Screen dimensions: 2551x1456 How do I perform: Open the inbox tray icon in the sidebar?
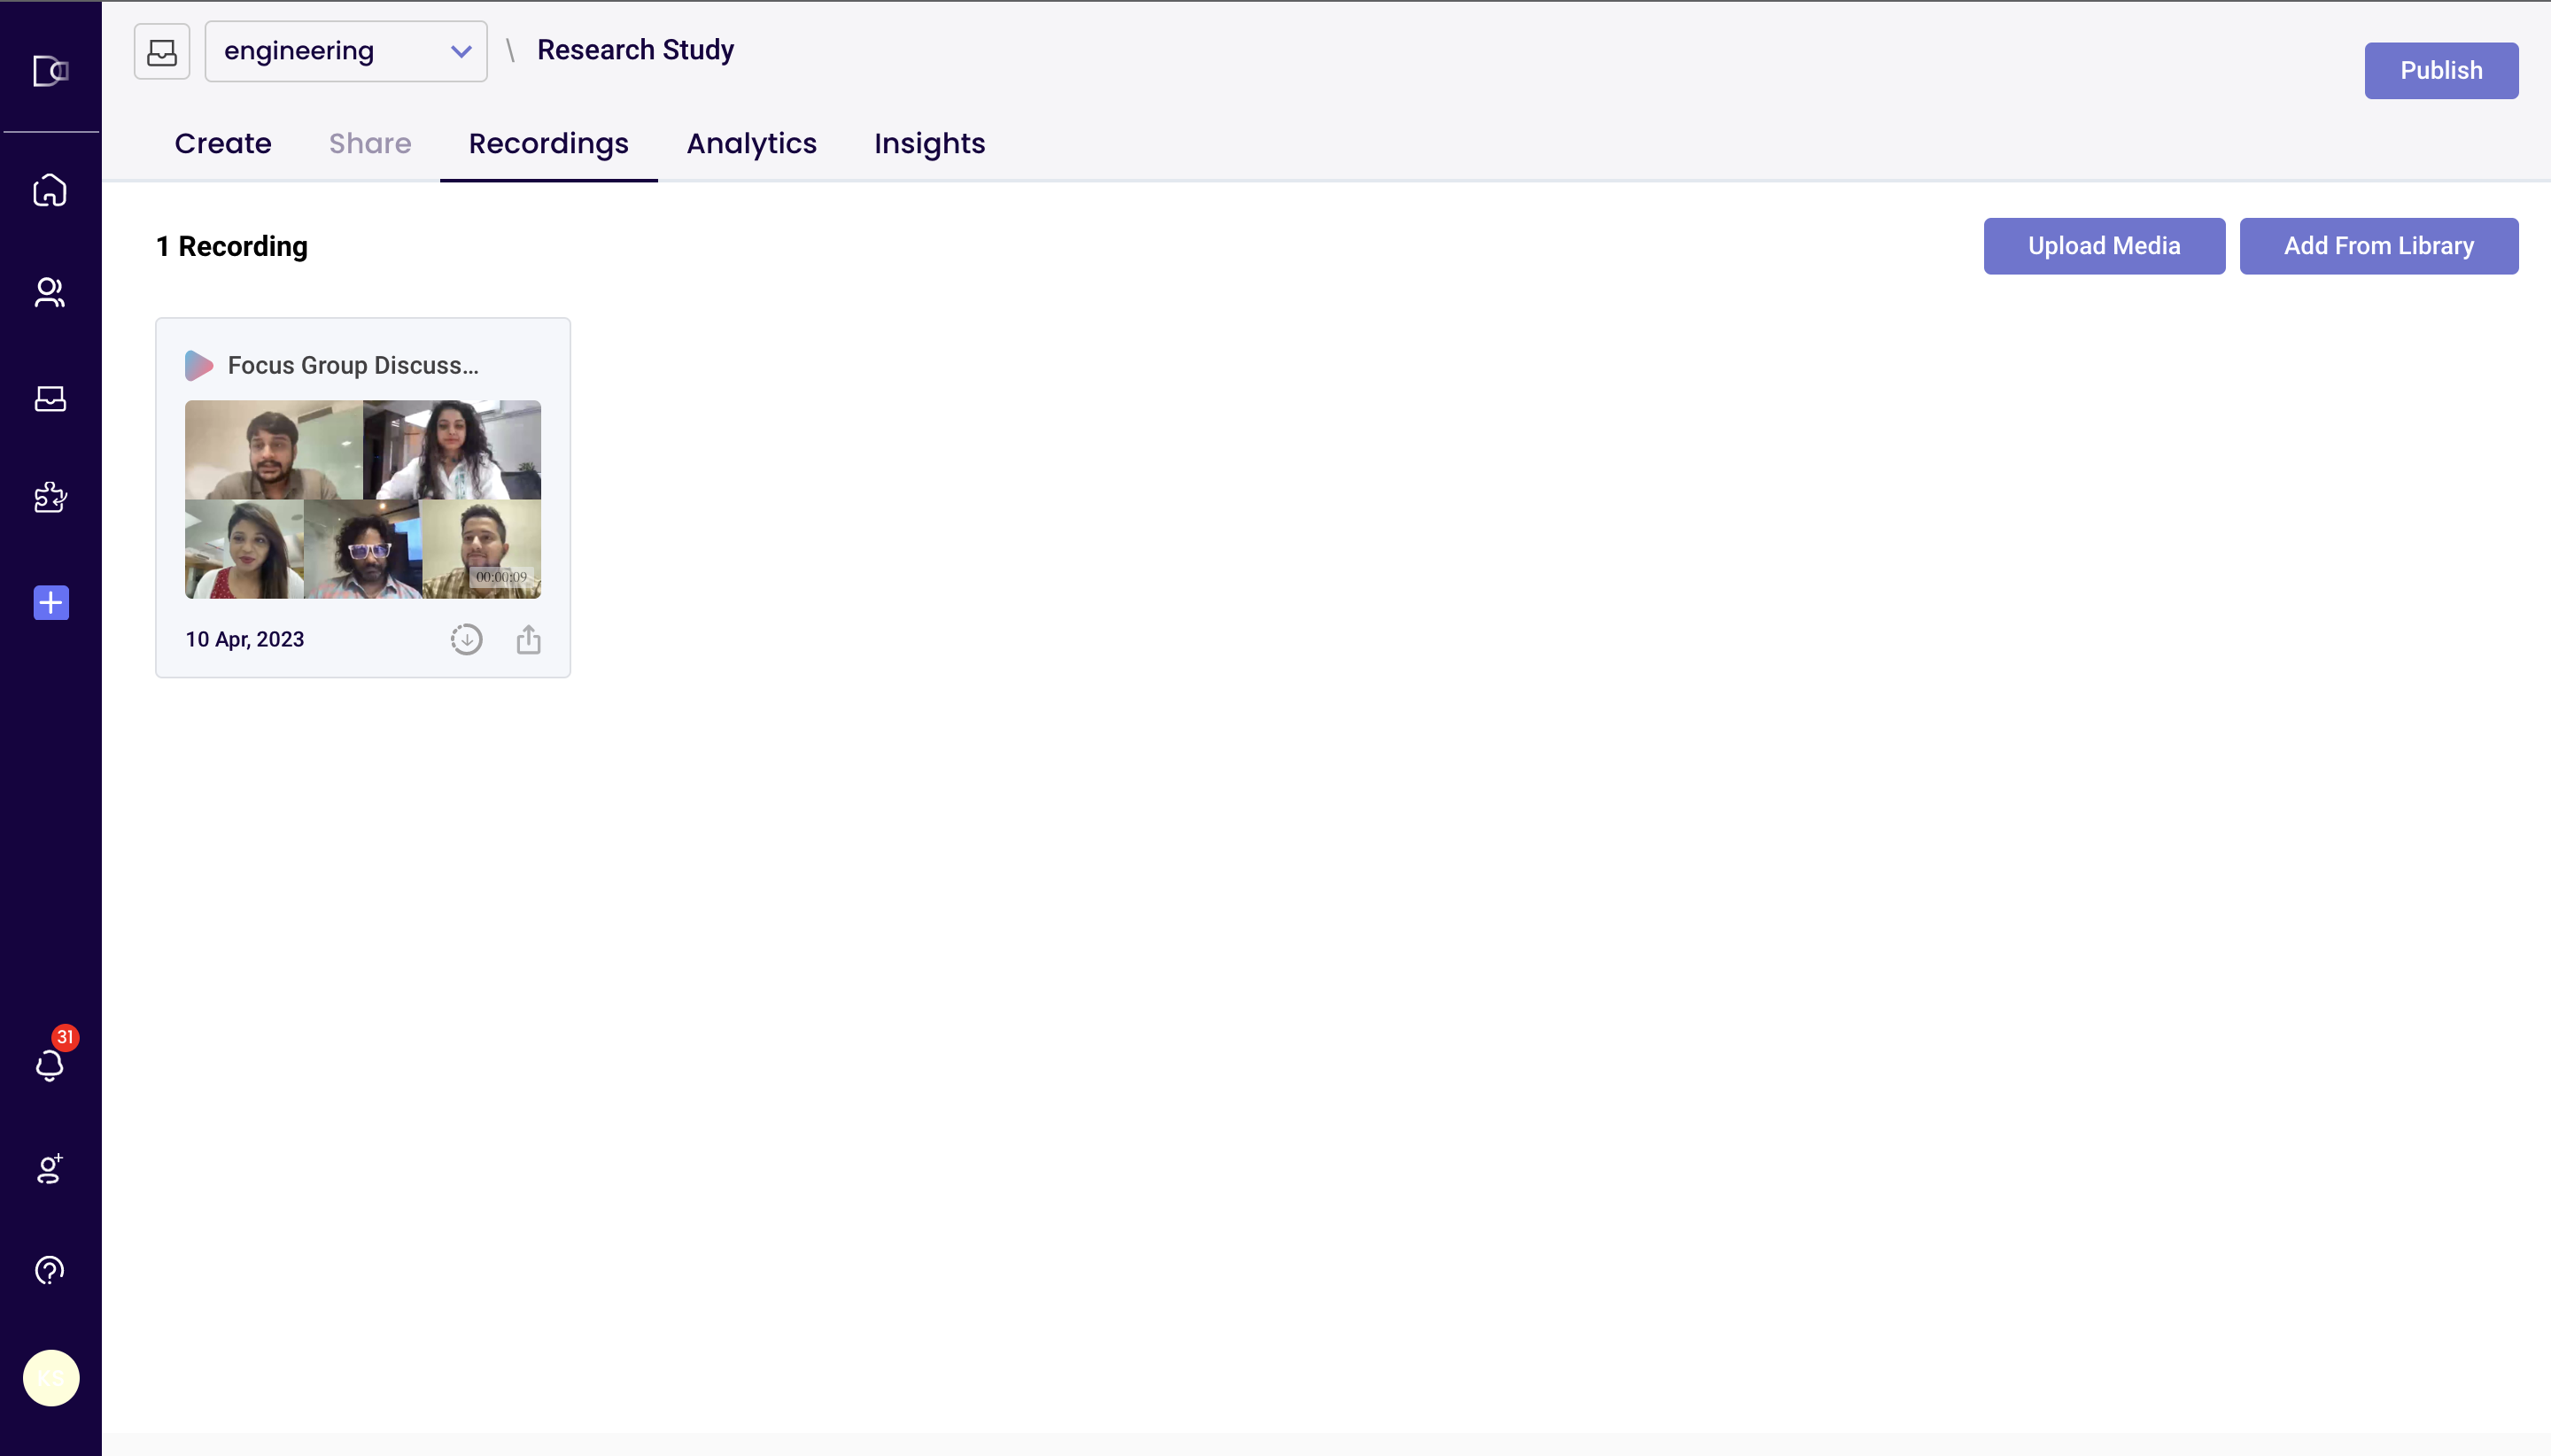(50, 398)
